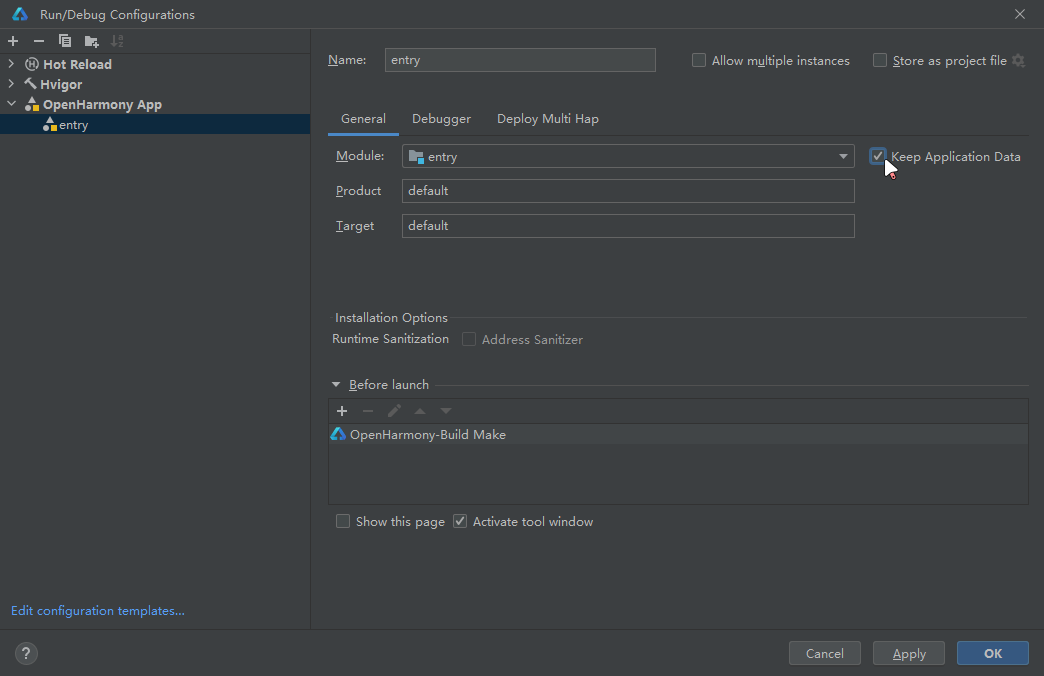Expand the Hvigor tree node

pos(11,84)
